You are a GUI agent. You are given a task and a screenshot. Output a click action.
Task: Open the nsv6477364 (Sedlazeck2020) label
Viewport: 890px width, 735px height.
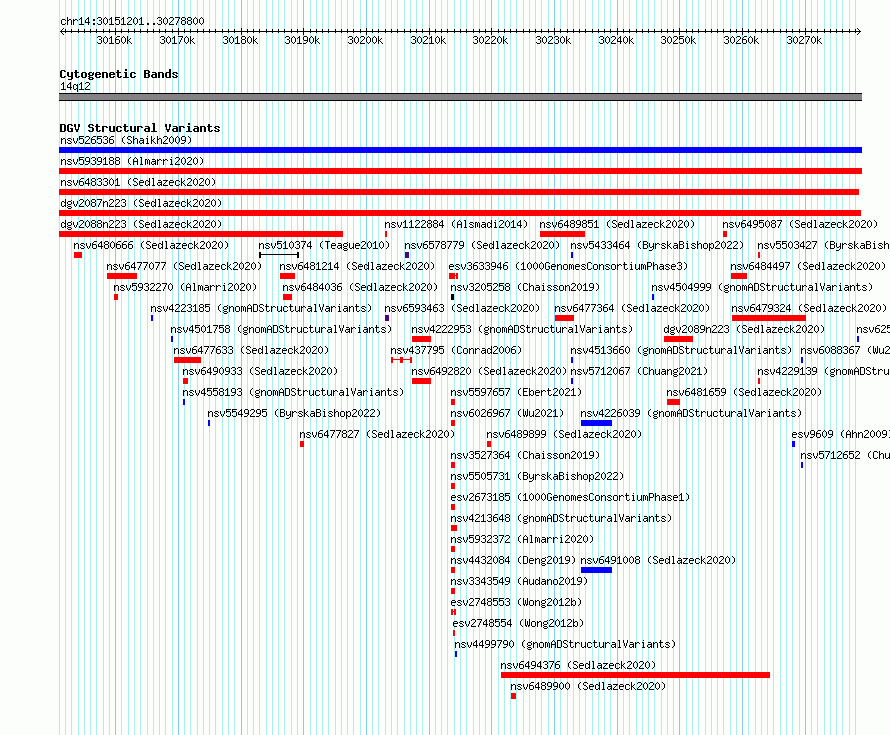(632, 308)
